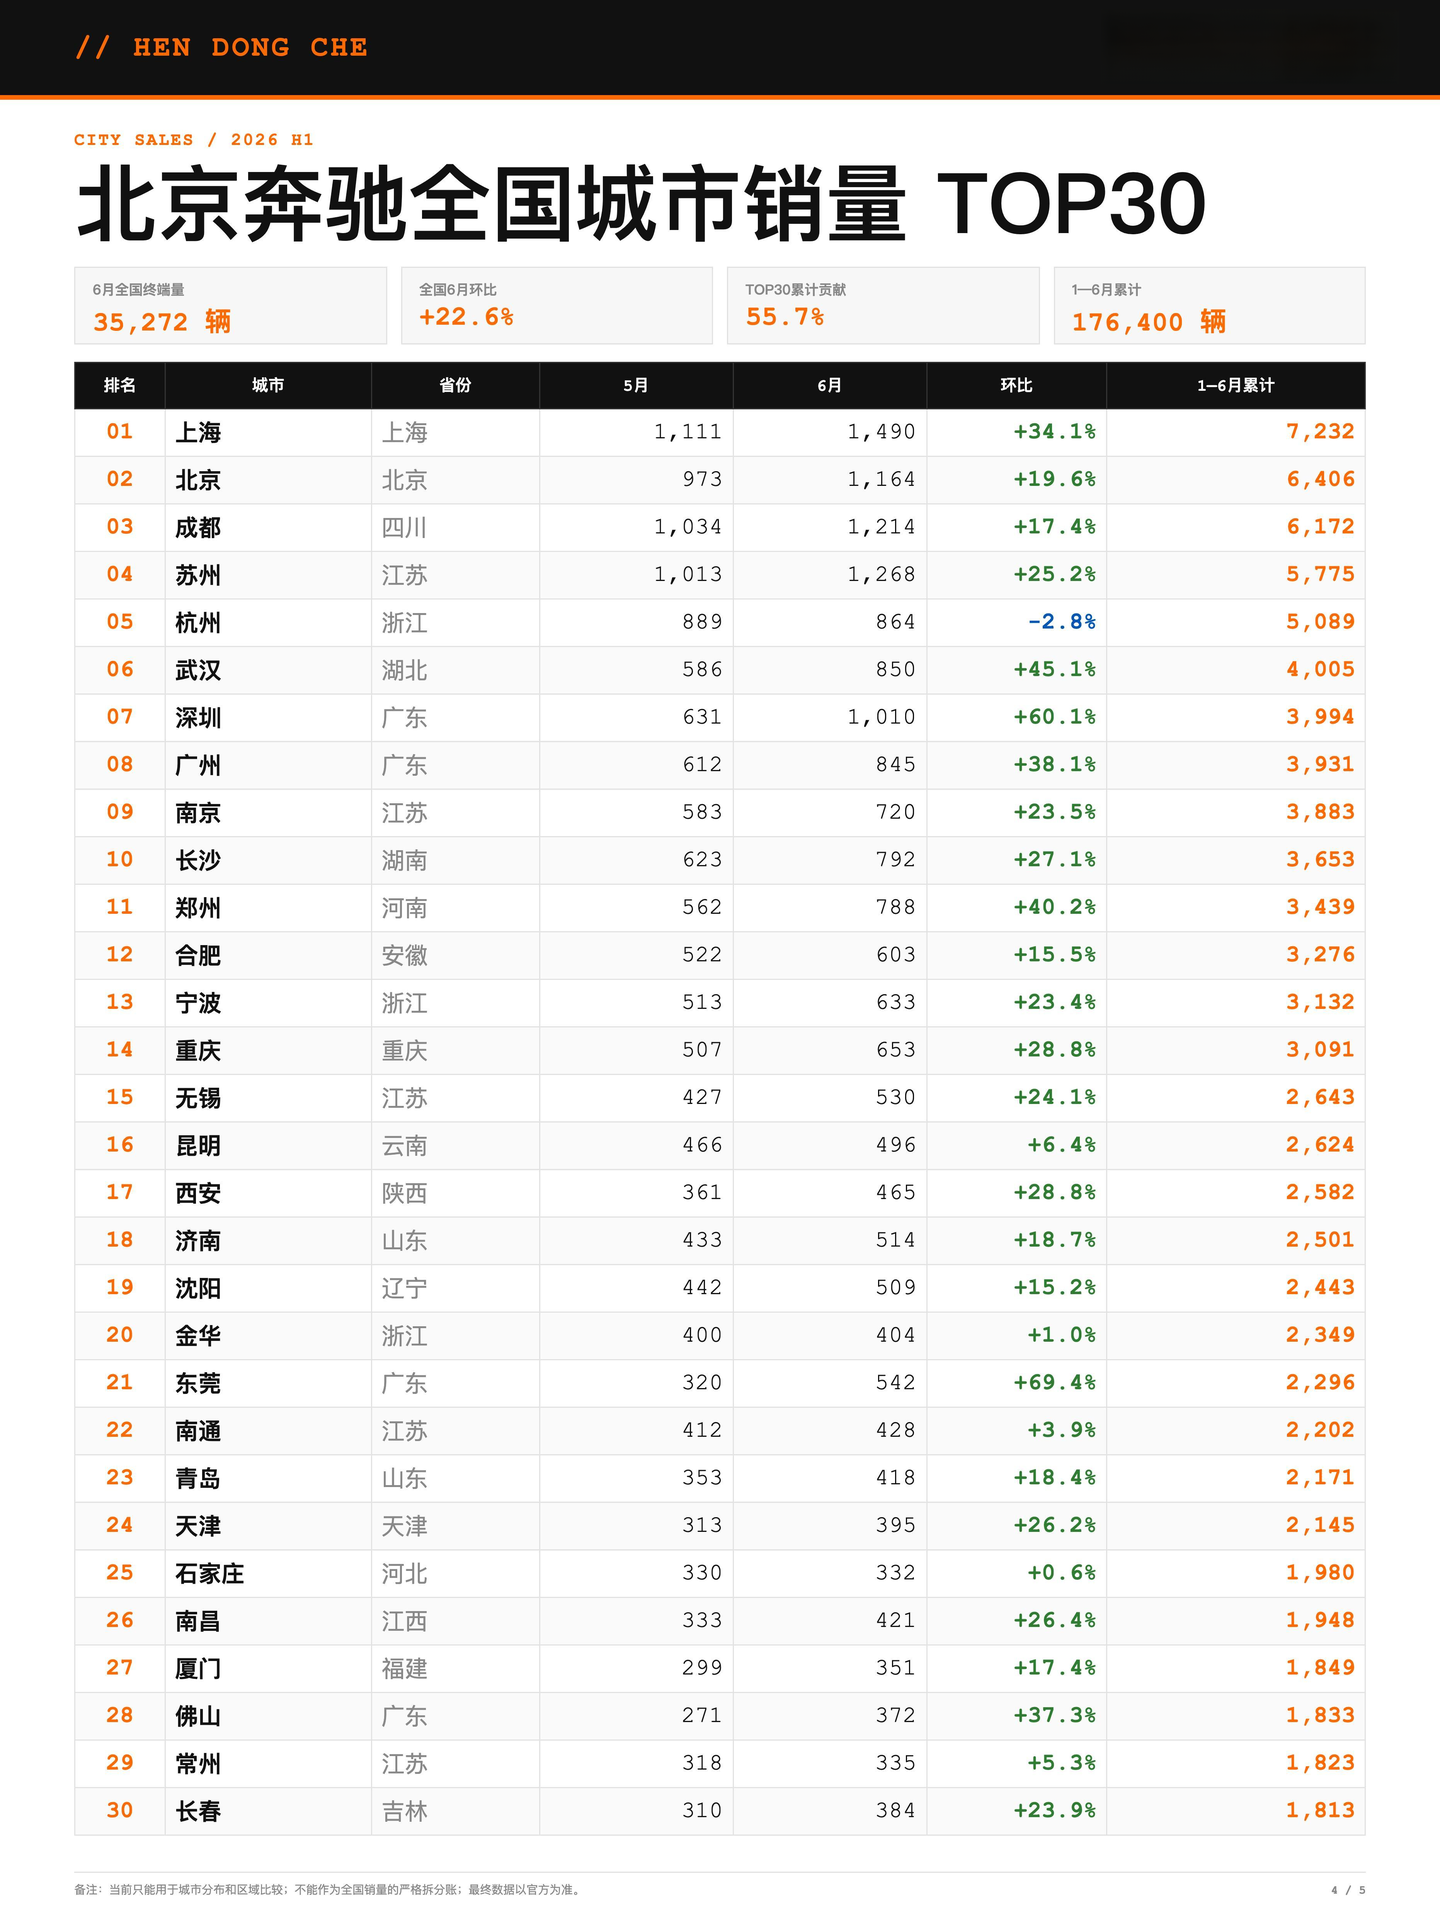1440x1925 pixels.
Task: Select the negative change −2.8% for 杭州
Action: tap(1062, 622)
